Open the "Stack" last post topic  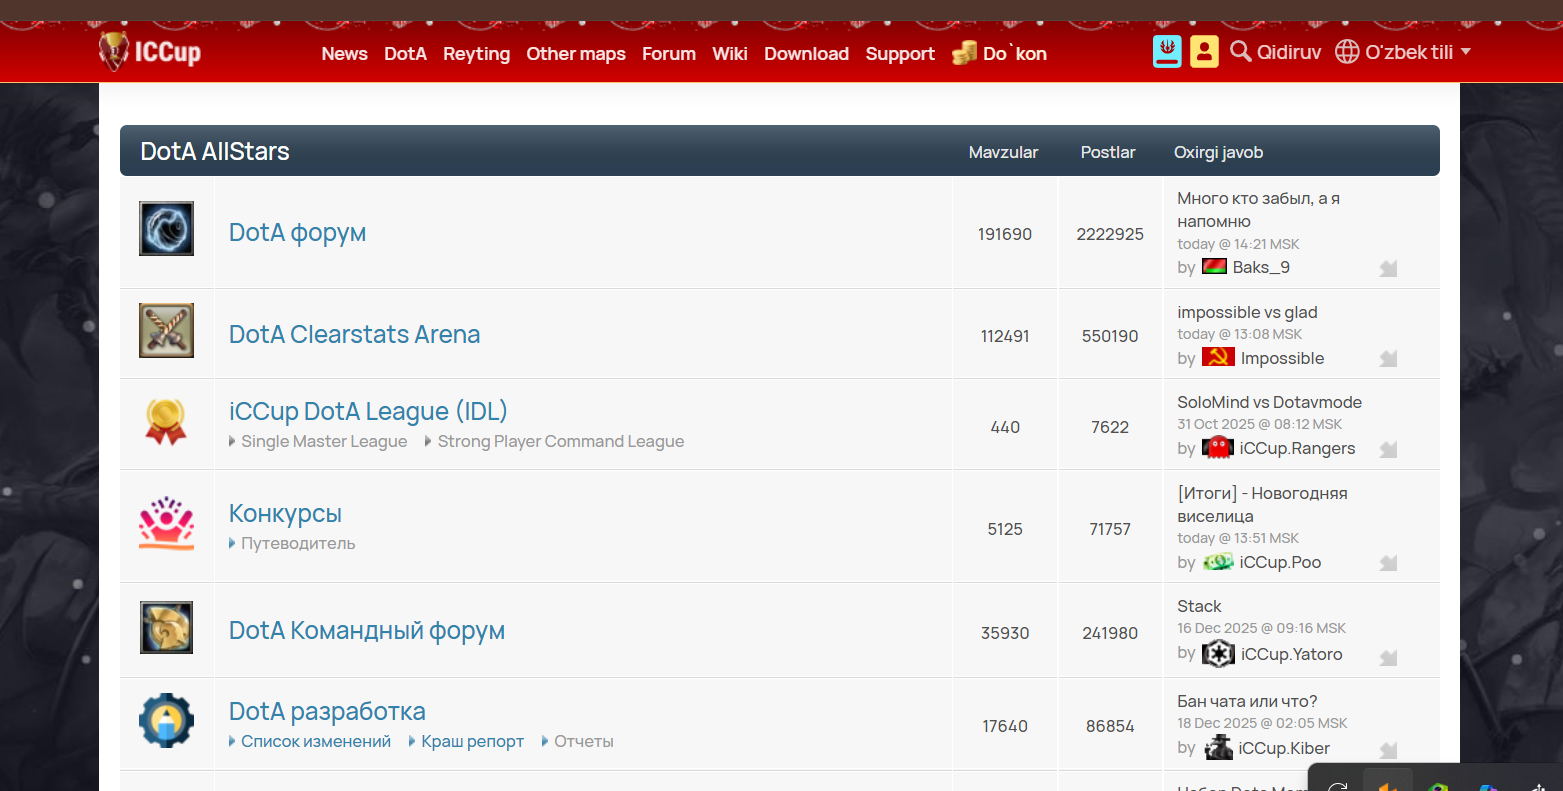[x=1199, y=606]
